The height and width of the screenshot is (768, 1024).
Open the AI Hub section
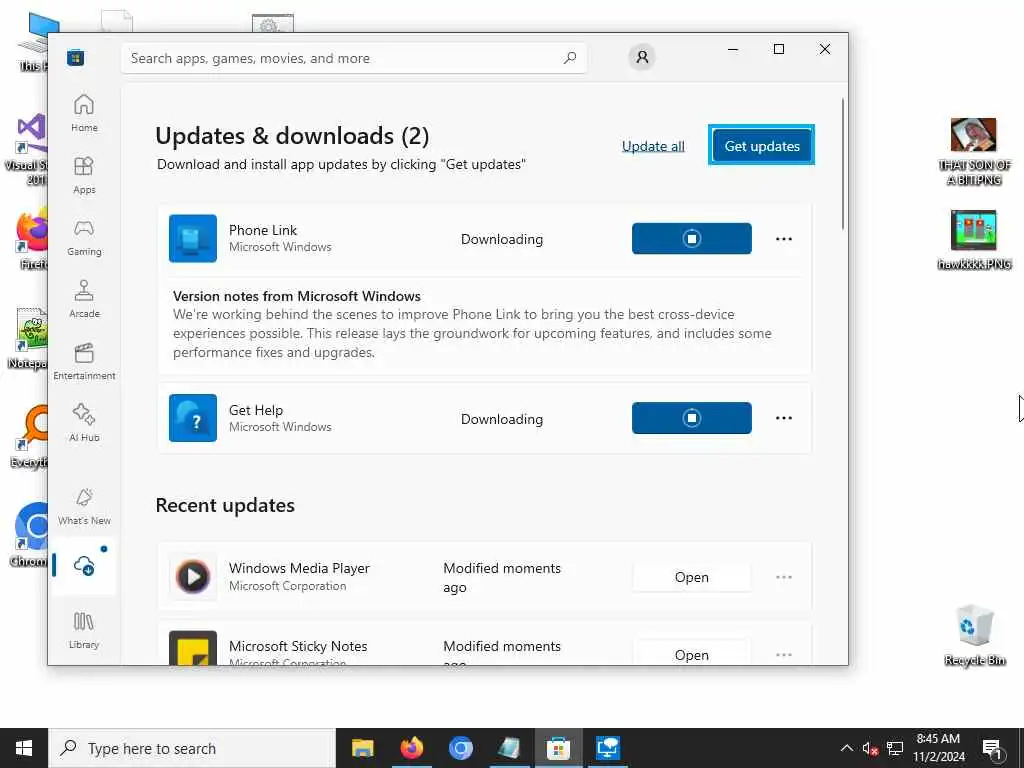click(84, 423)
